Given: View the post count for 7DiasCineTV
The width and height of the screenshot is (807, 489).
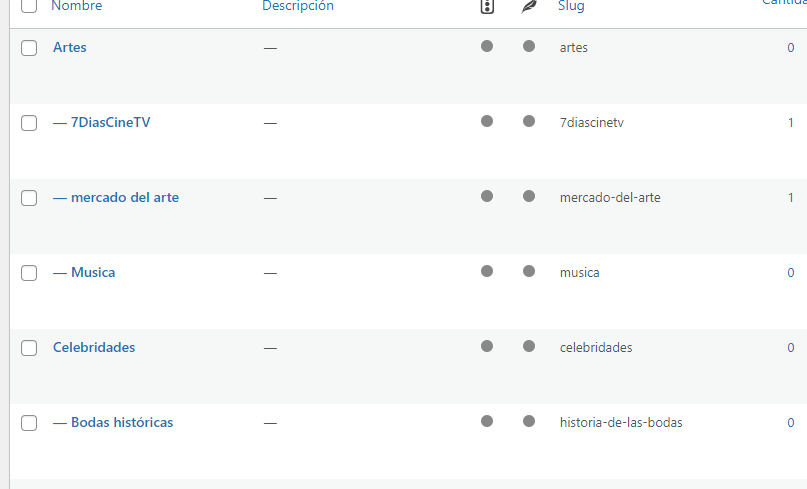Looking at the screenshot, I should point(791,123).
